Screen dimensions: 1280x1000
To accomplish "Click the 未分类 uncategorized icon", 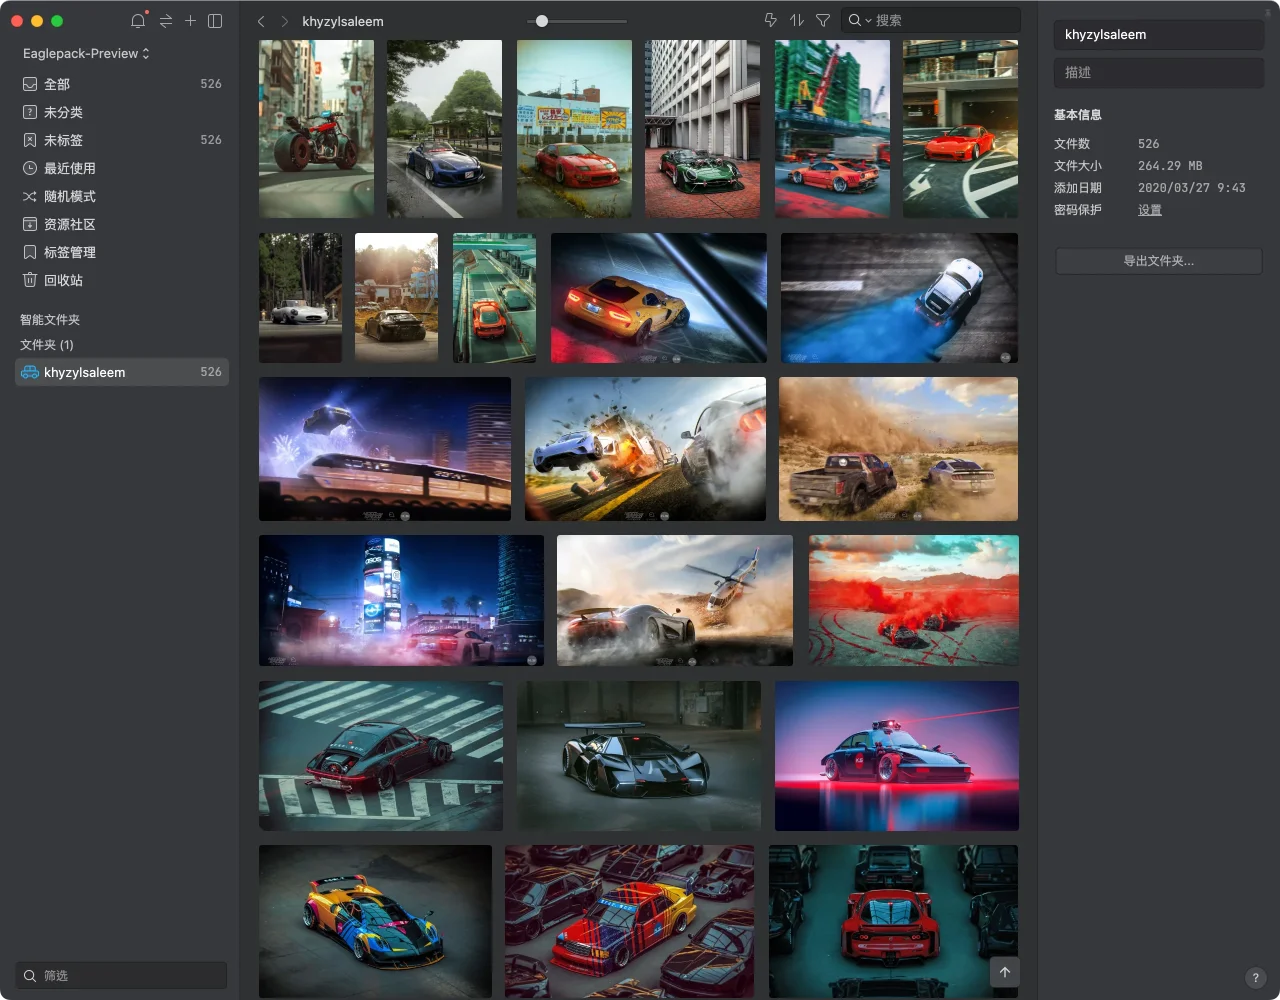I will (30, 112).
